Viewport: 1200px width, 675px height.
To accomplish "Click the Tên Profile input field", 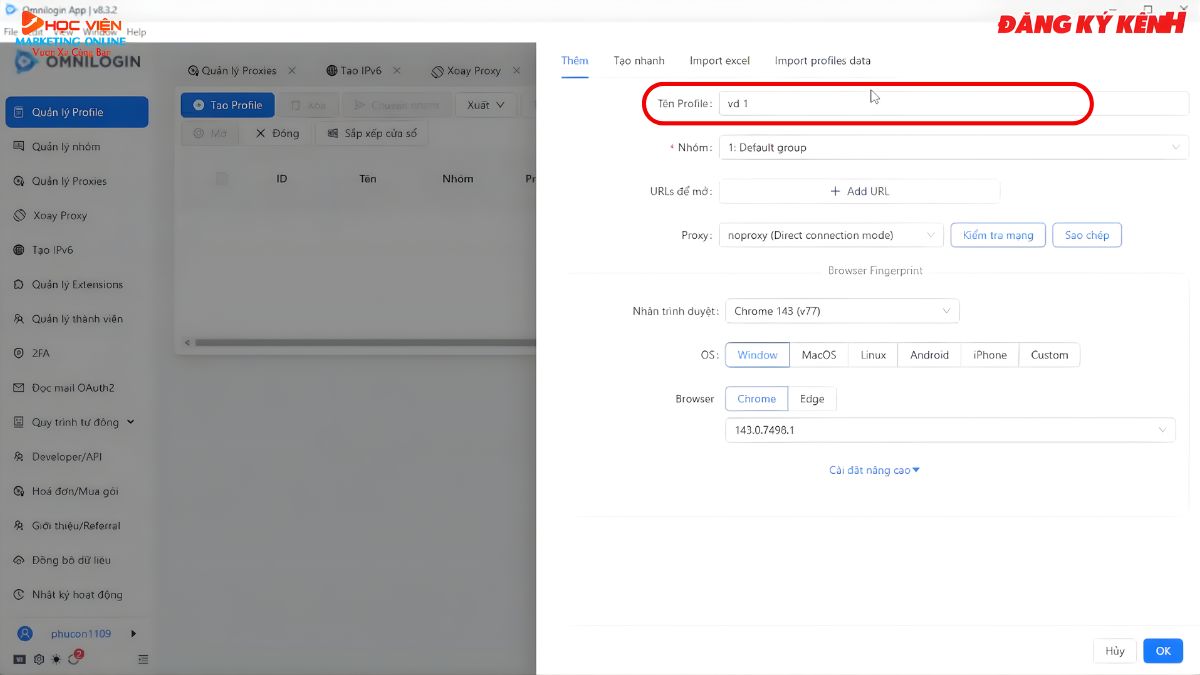I will tap(900, 104).
